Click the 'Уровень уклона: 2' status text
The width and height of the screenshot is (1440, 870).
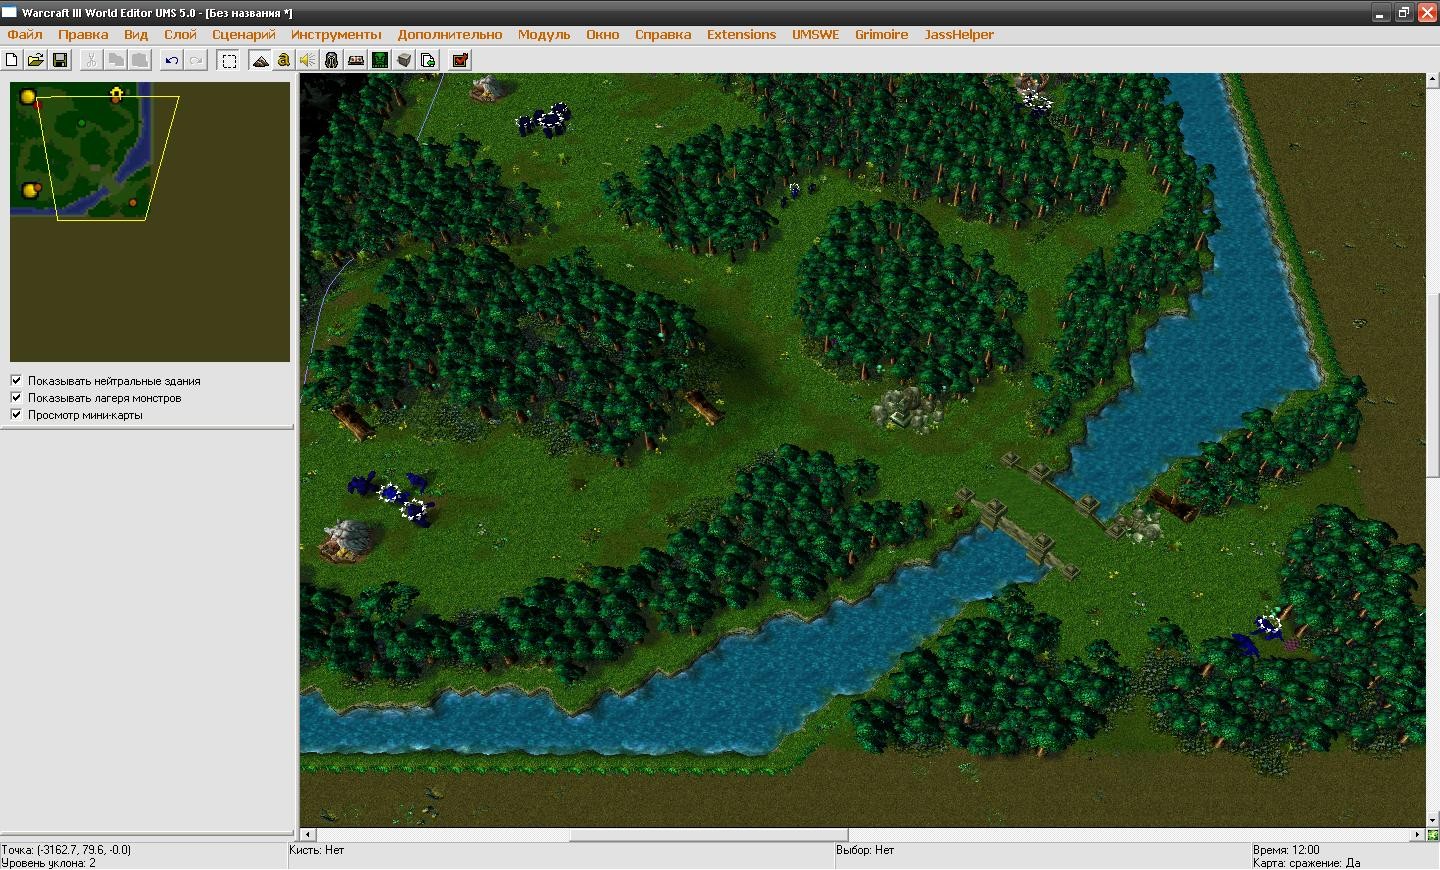[x=49, y=863]
